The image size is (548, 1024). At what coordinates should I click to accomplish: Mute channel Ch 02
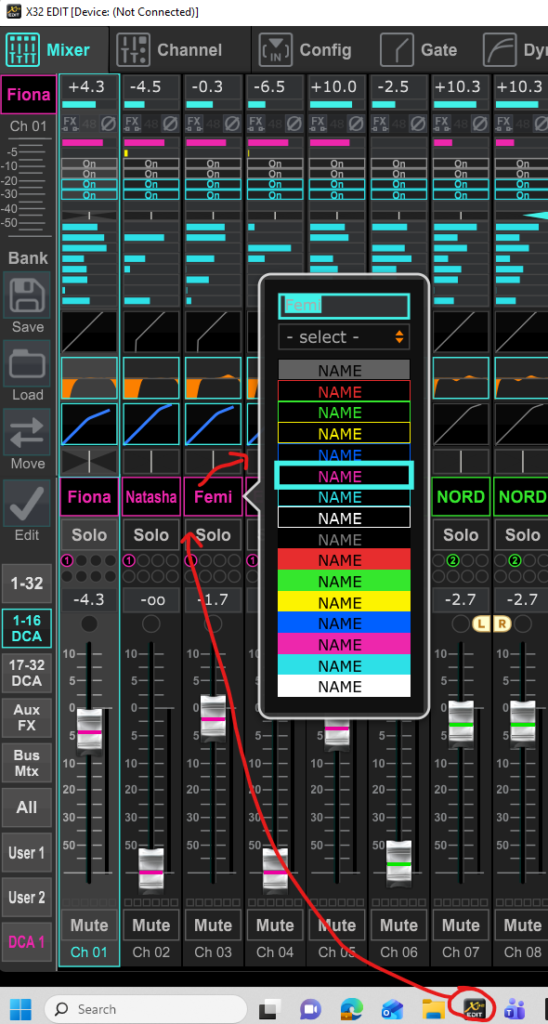click(152, 925)
